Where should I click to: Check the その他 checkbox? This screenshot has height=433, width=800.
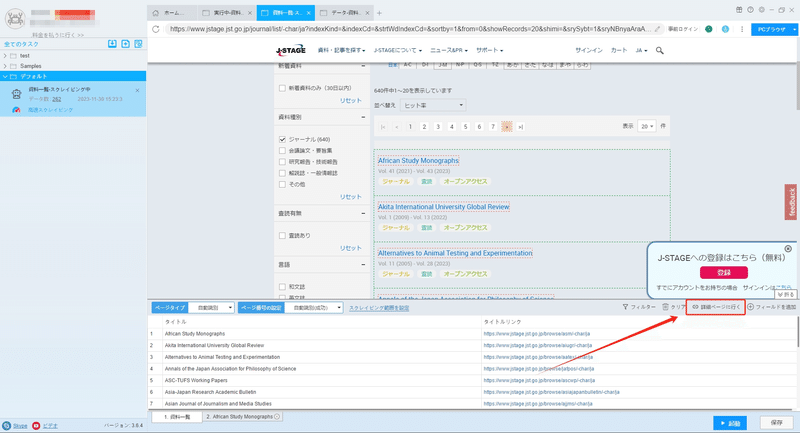[282, 184]
